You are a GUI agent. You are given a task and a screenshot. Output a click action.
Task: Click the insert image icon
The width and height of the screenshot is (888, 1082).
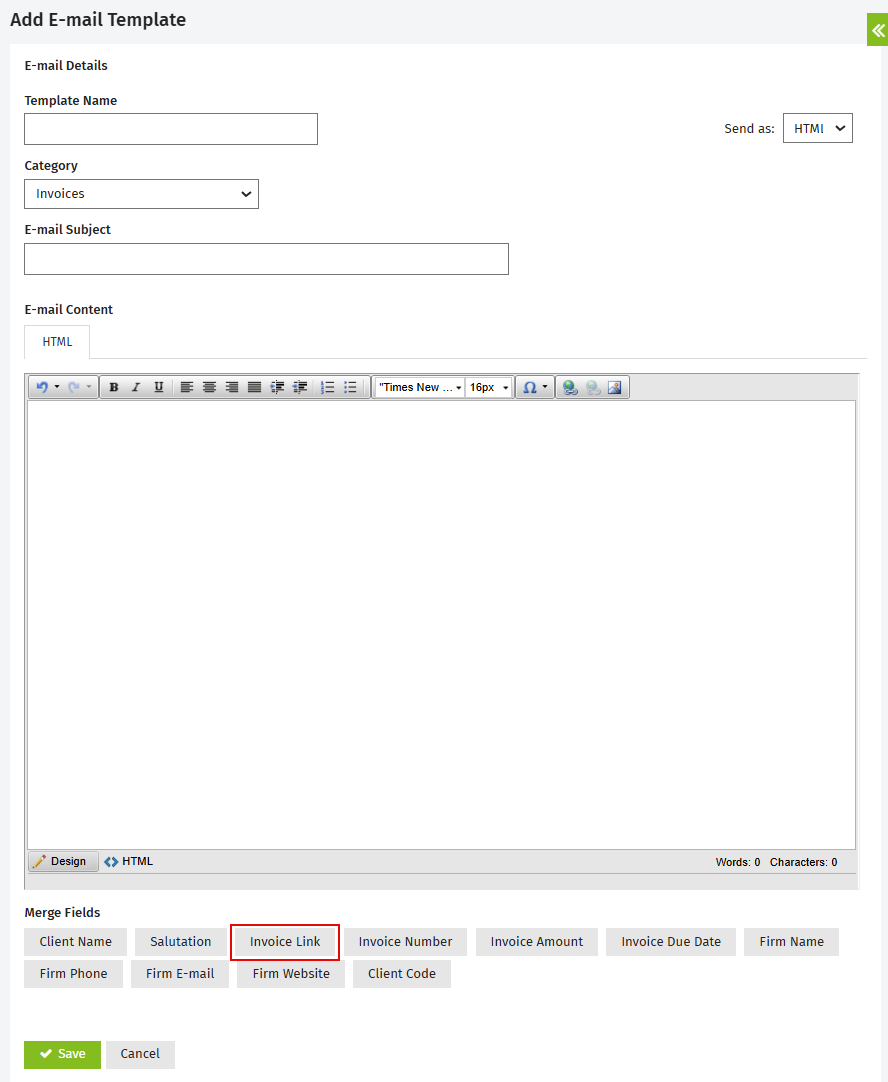coord(615,387)
